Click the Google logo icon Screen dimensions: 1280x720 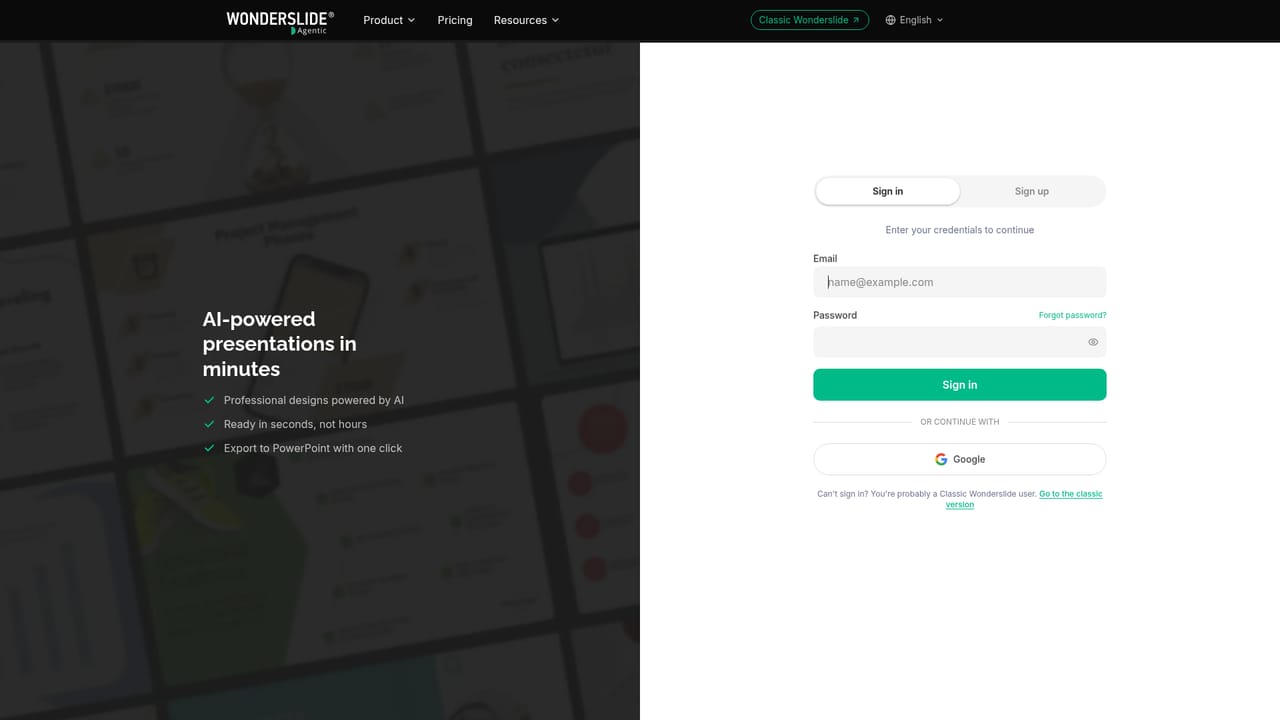941,459
